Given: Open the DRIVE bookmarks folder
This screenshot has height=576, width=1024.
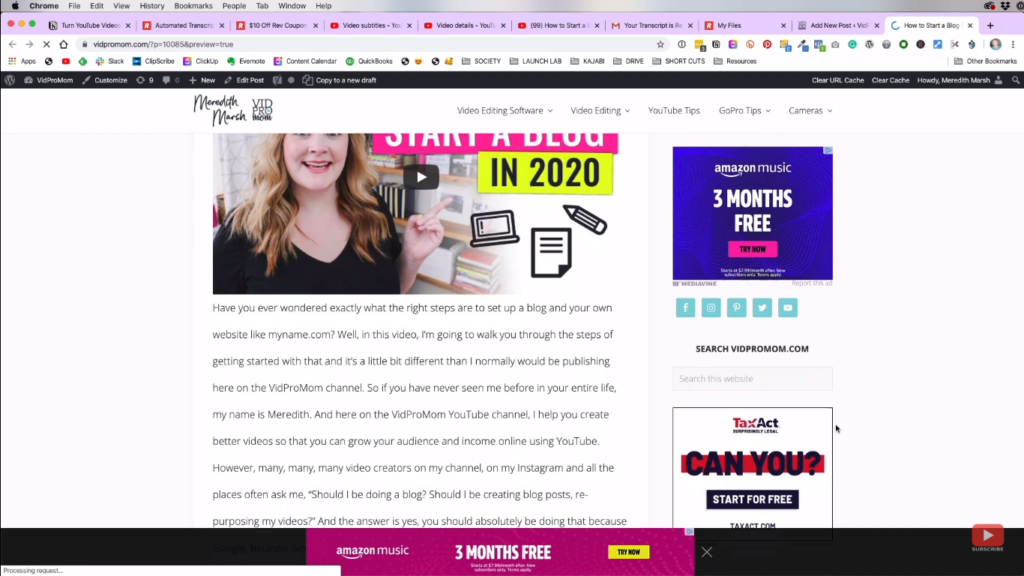Looking at the screenshot, I should 628,61.
